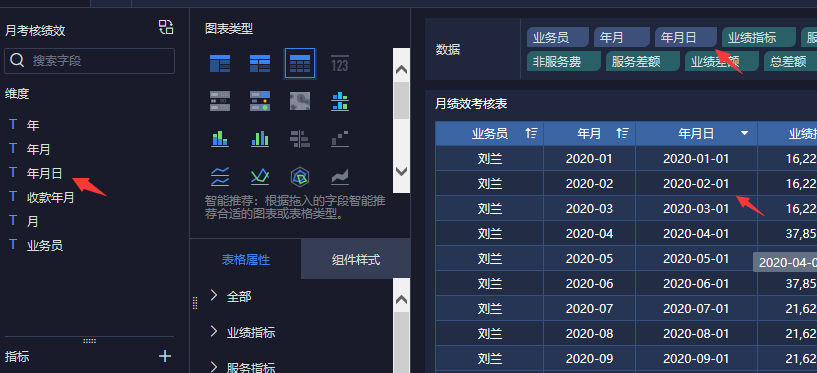817x373 pixels.
Task: Select the cross table chart type
Action: pos(260,64)
